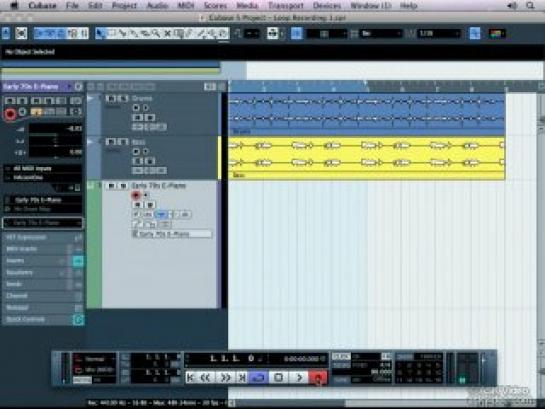Open the Equalizers inspector tab

[43, 272]
